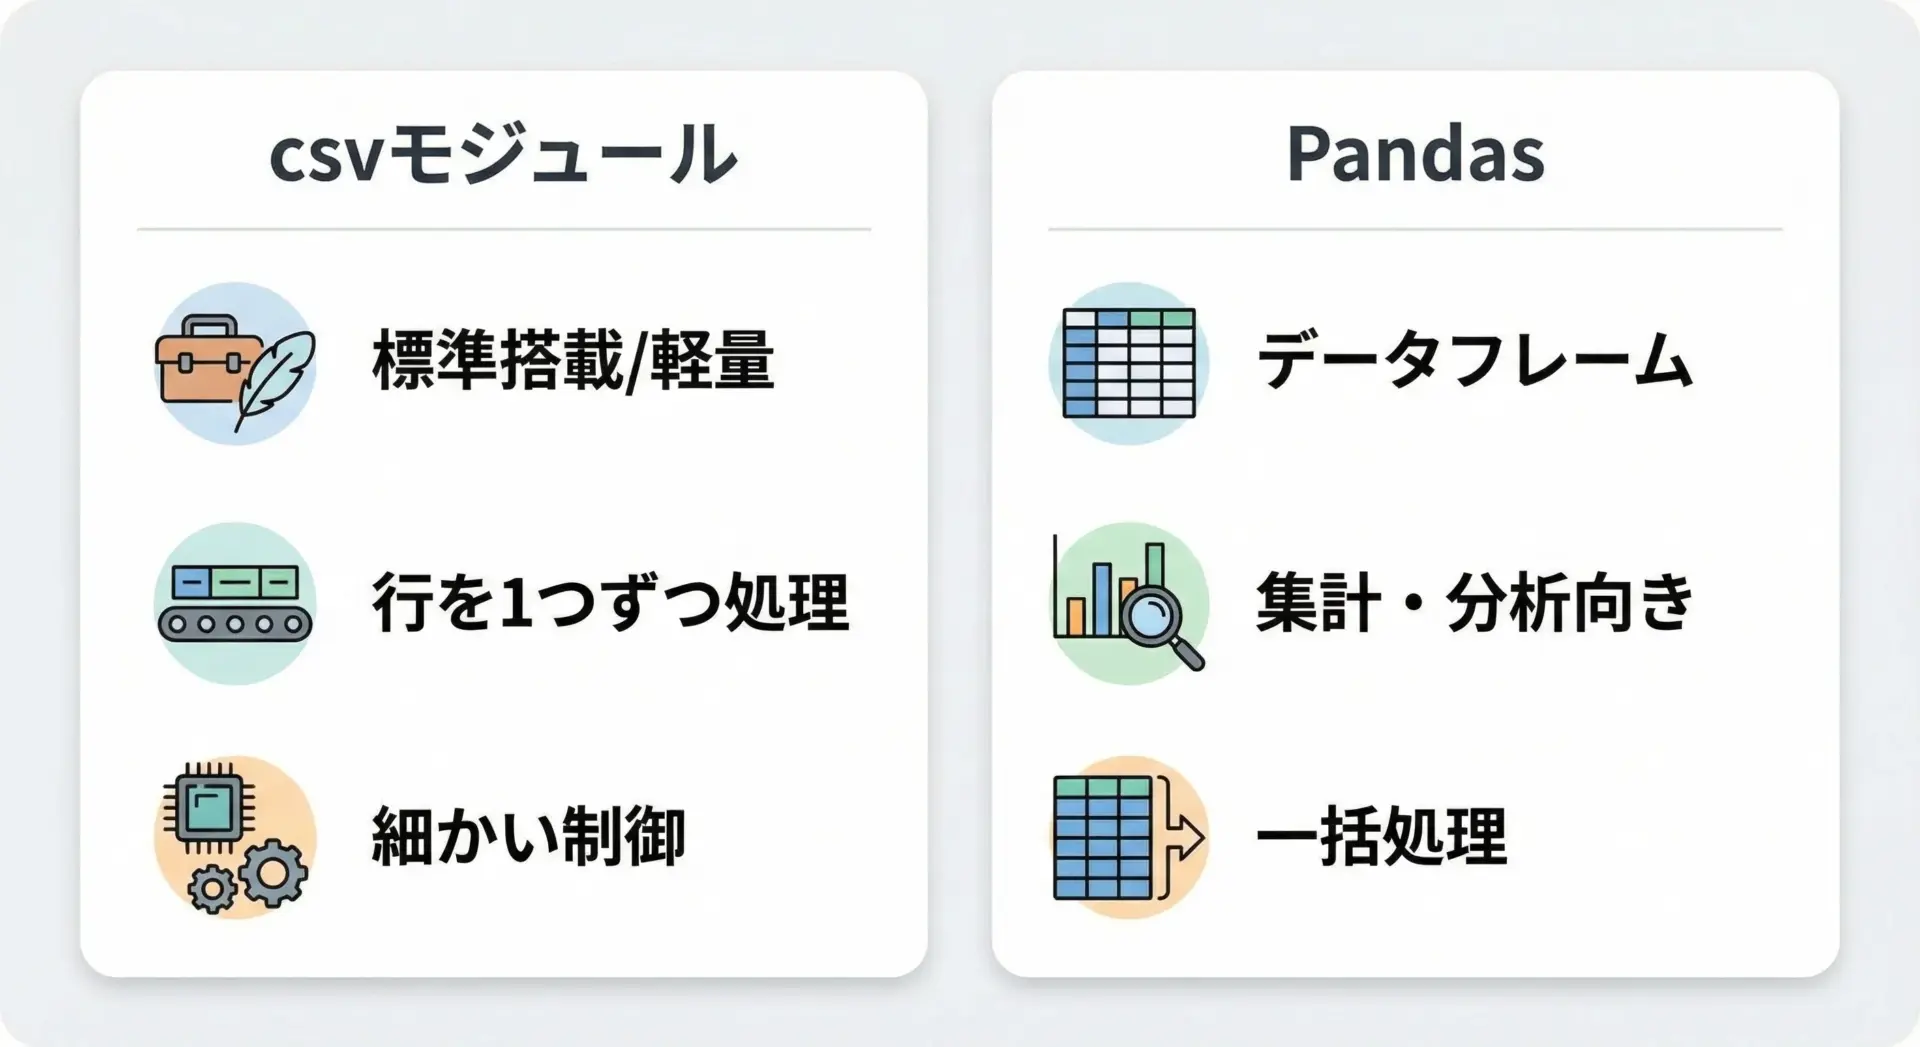Click the 標準搭載/軽量 label

pos(573,361)
